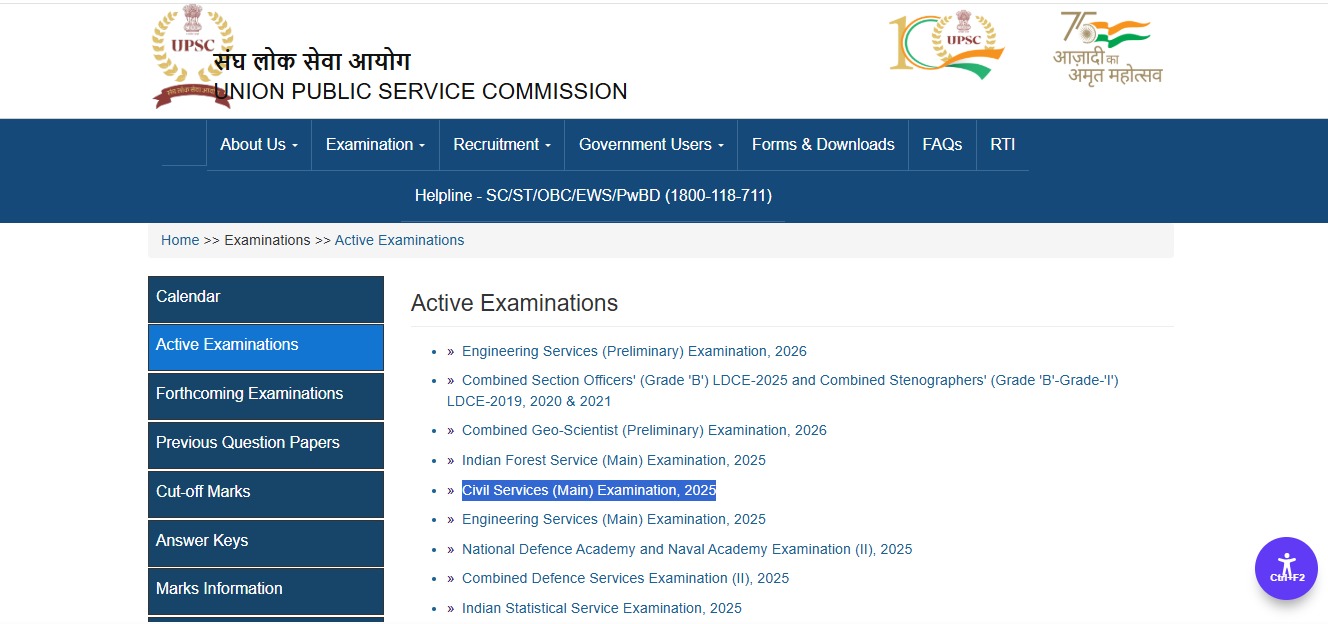Switch to the Forms & Downloads section
Image resolution: width=1328 pixels, height=624 pixels.
(822, 144)
